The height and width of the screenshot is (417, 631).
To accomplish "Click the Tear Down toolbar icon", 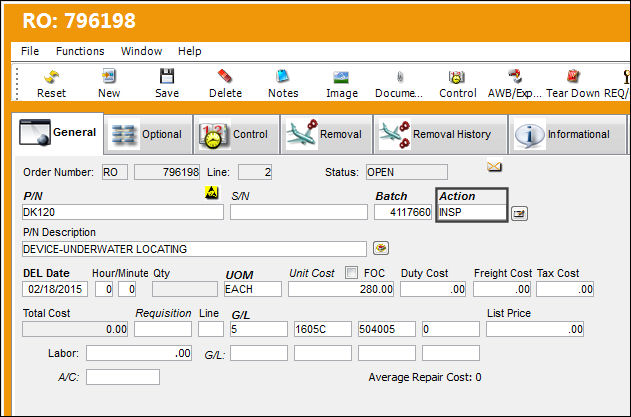I will [573, 76].
